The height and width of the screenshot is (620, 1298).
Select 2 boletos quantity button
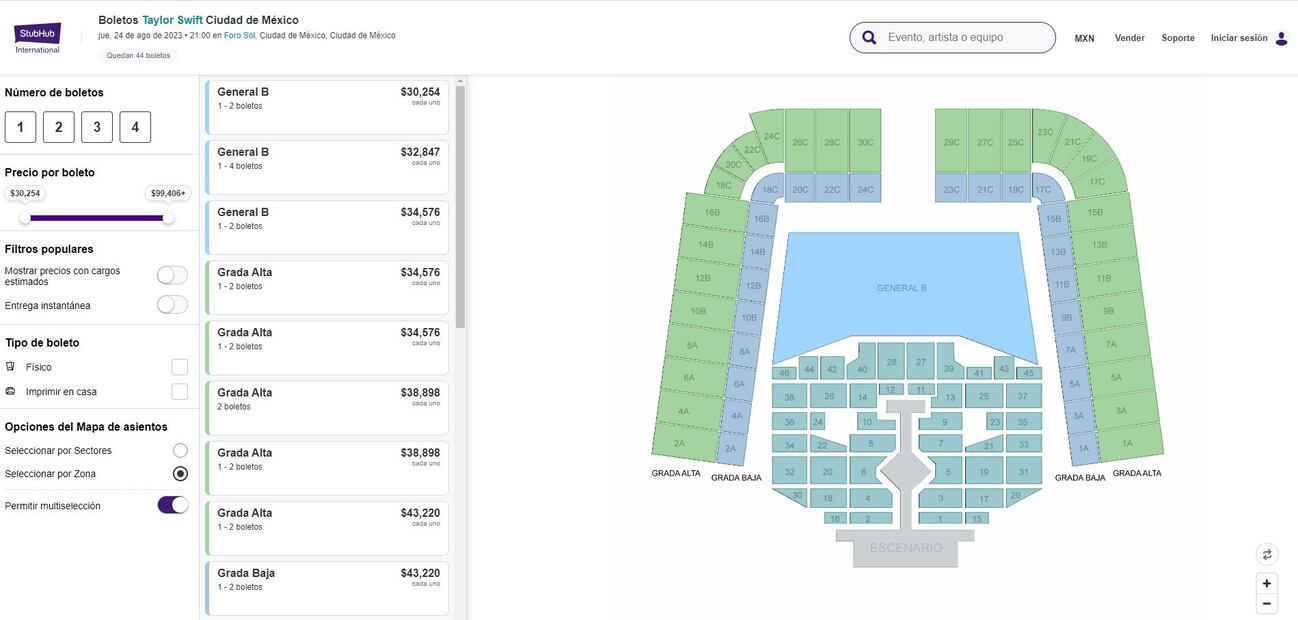coord(58,127)
